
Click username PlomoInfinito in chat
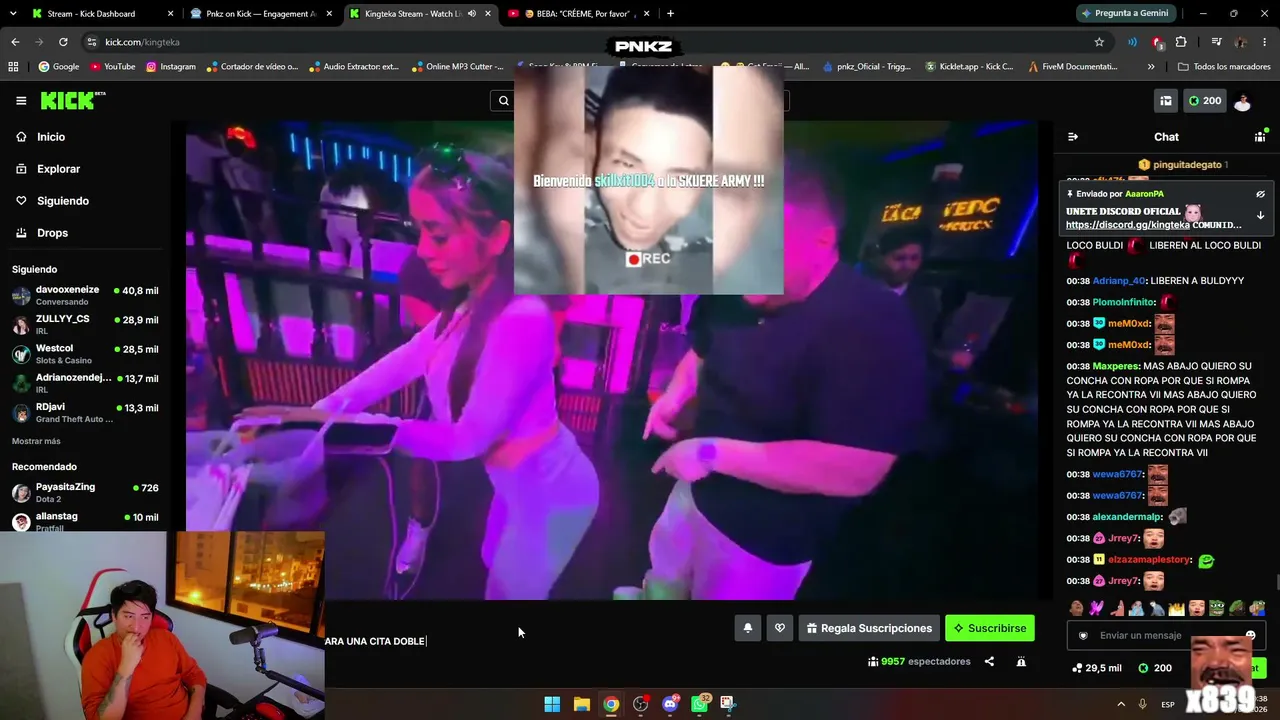(1124, 302)
